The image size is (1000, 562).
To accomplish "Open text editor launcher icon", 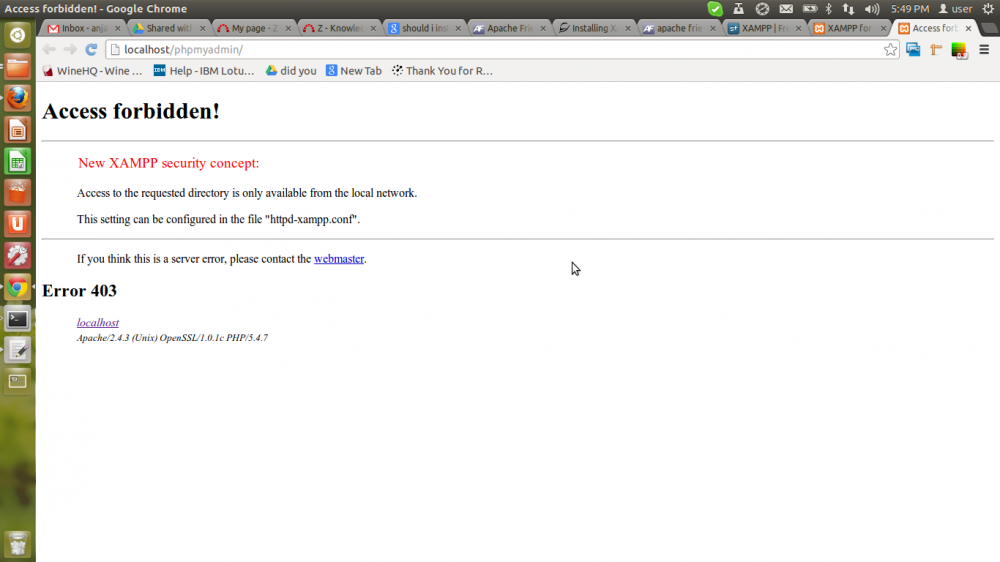I will point(18,350).
